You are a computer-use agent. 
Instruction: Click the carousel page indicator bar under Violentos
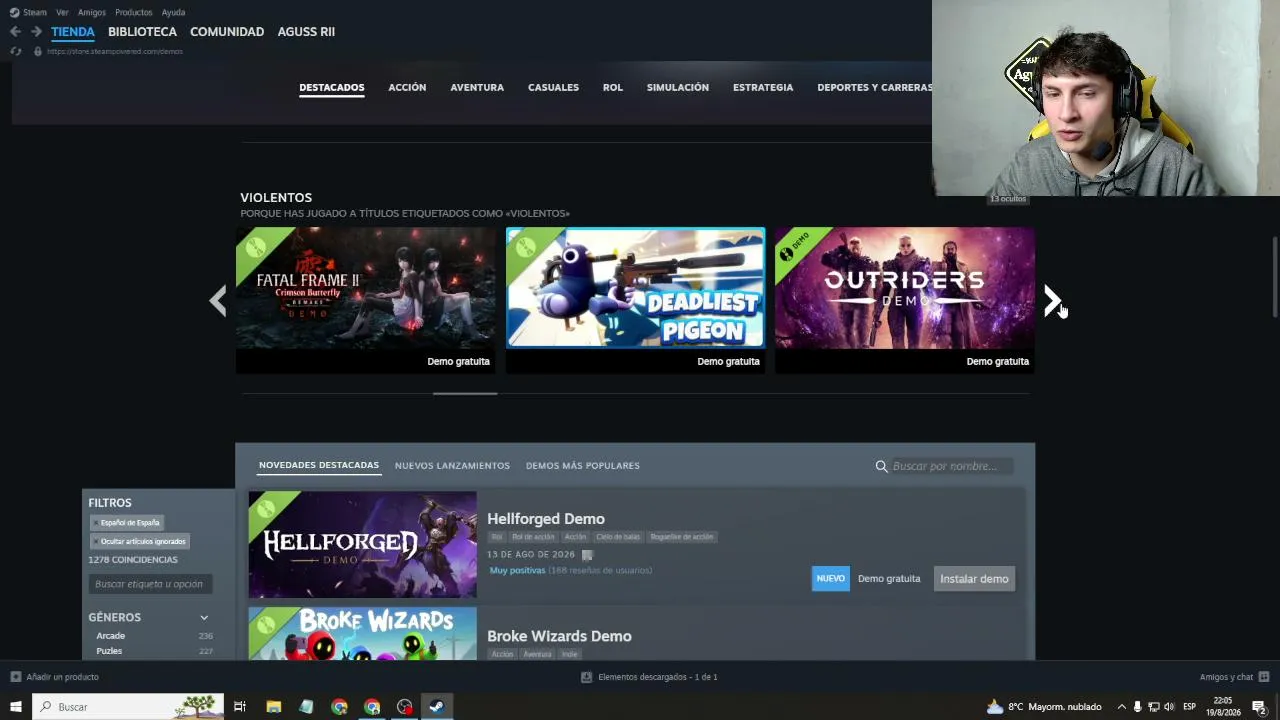tap(465, 394)
